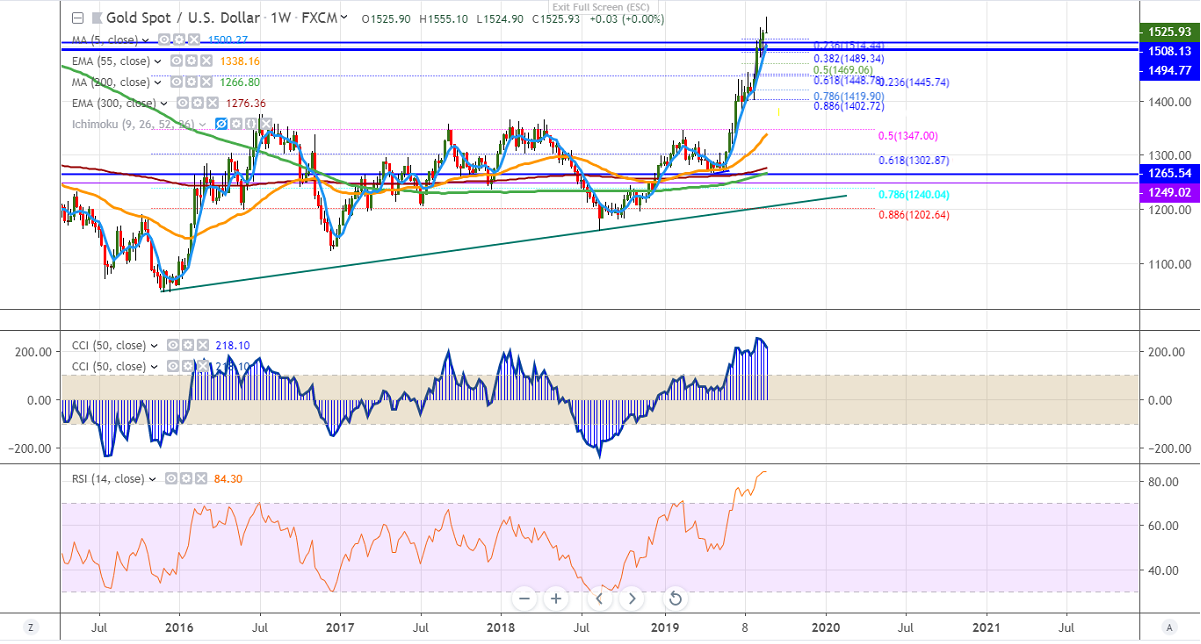Hide the RSI (14, close) indicator
The width and height of the screenshot is (1201, 644).
point(171,479)
